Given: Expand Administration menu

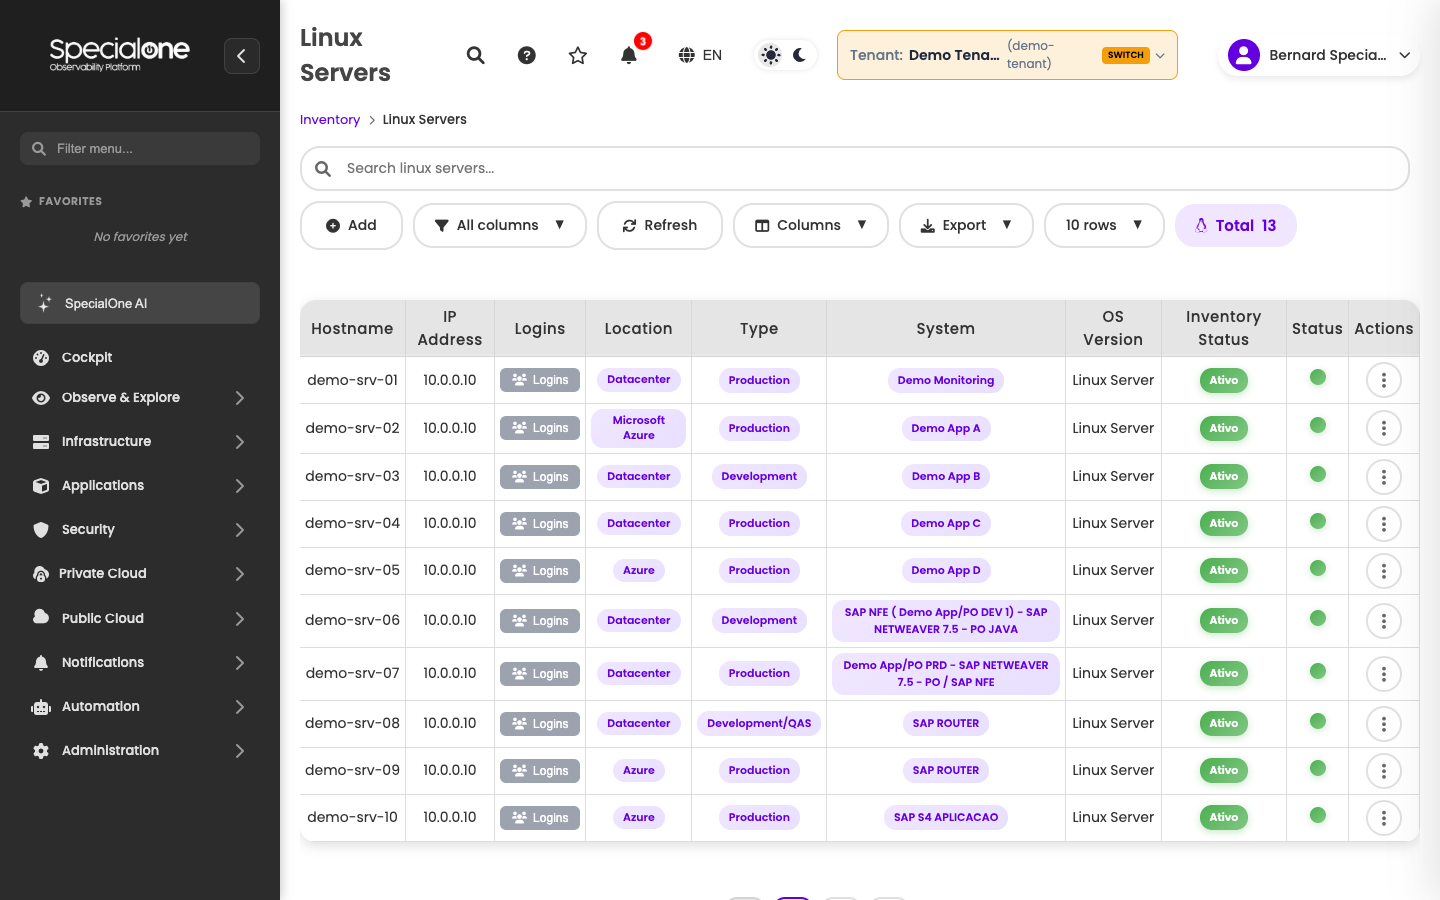Looking at the screenshot, I should [140, 750].
